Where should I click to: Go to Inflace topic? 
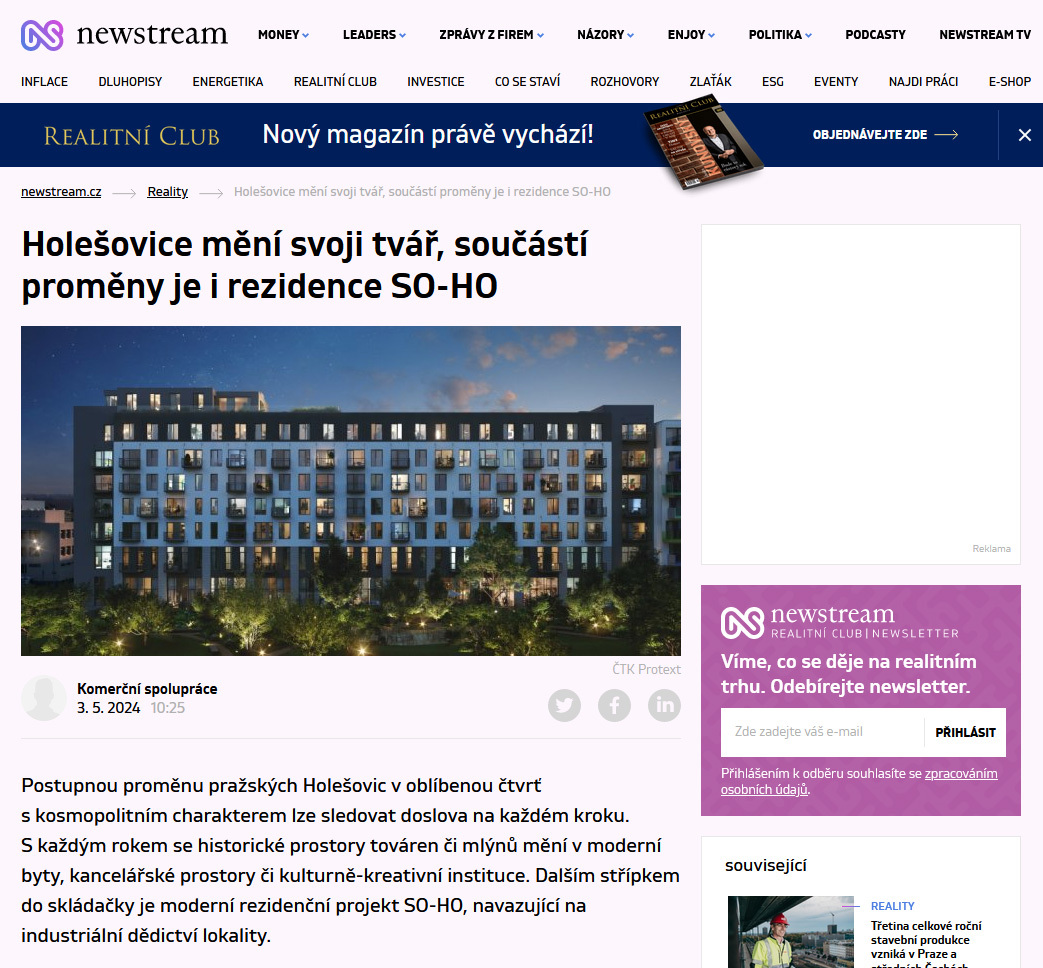(45, 82)
